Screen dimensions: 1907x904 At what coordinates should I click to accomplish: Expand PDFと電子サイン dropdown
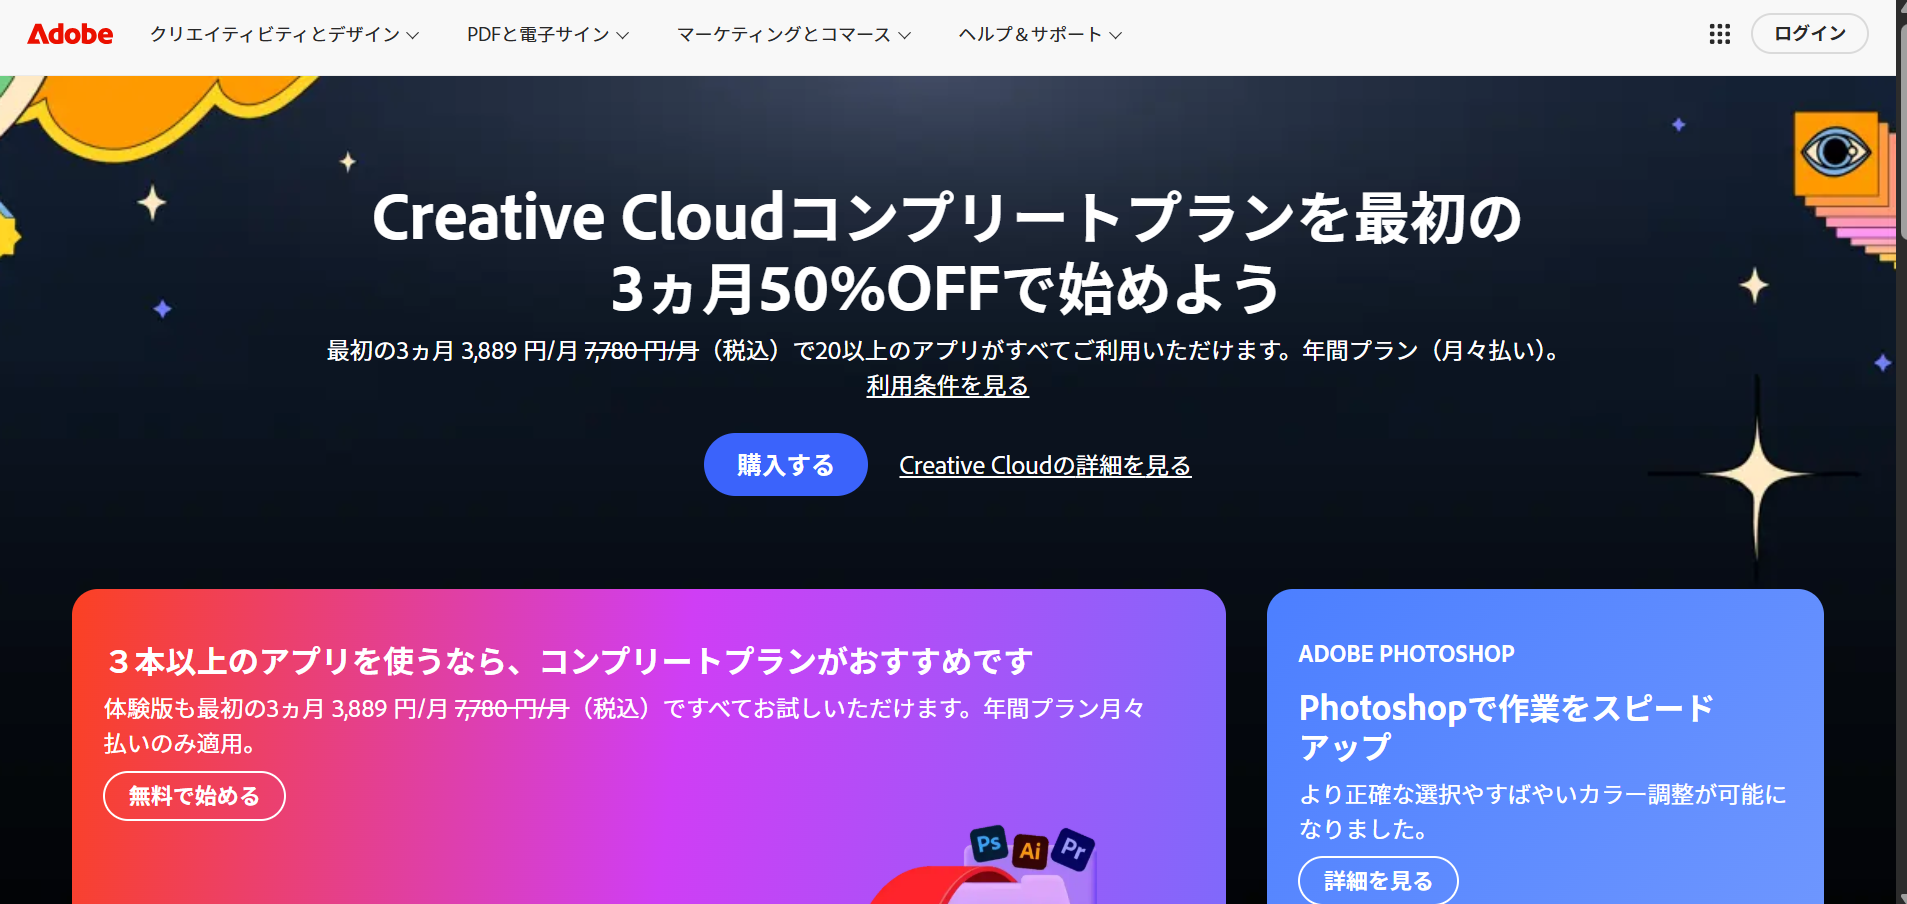pos(547,34)
